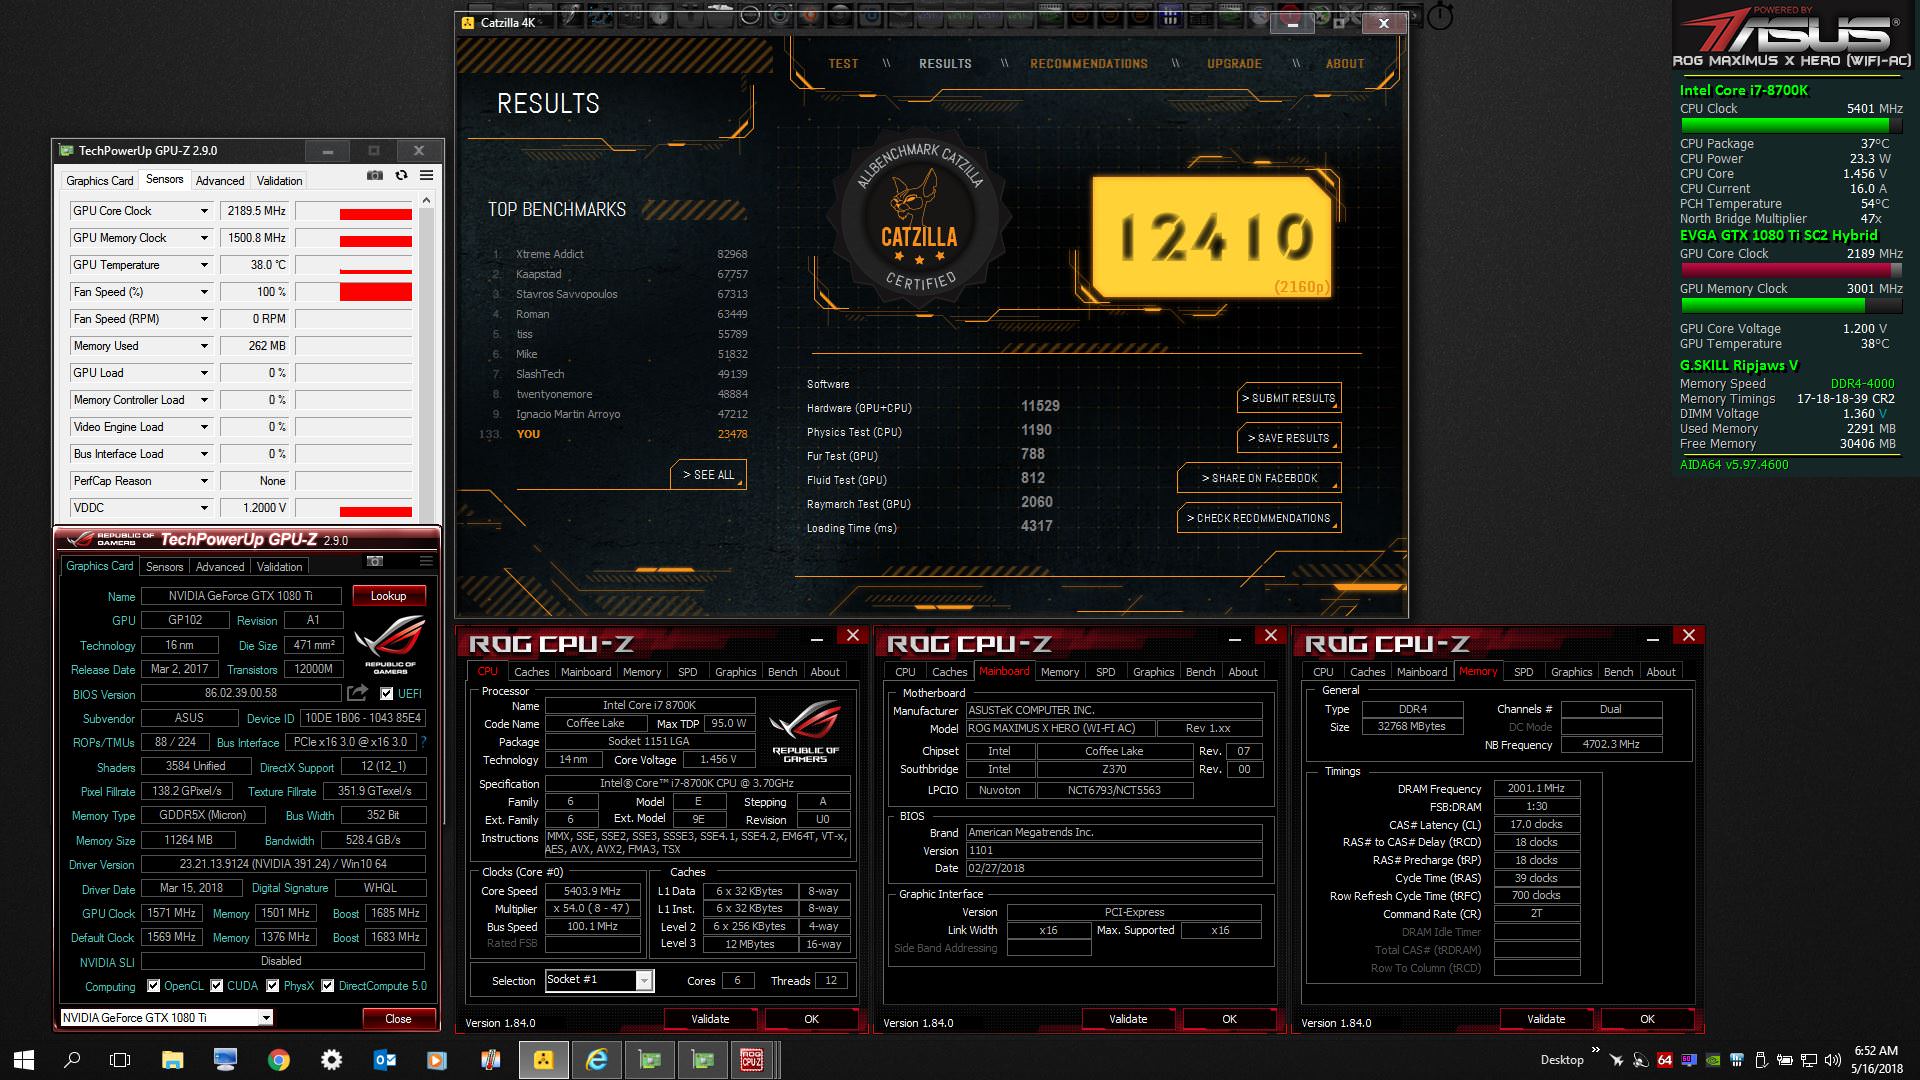Open Settings gear in taskbar
Viewport: 1920px width, 1080px height.
tap(331, 1060)
